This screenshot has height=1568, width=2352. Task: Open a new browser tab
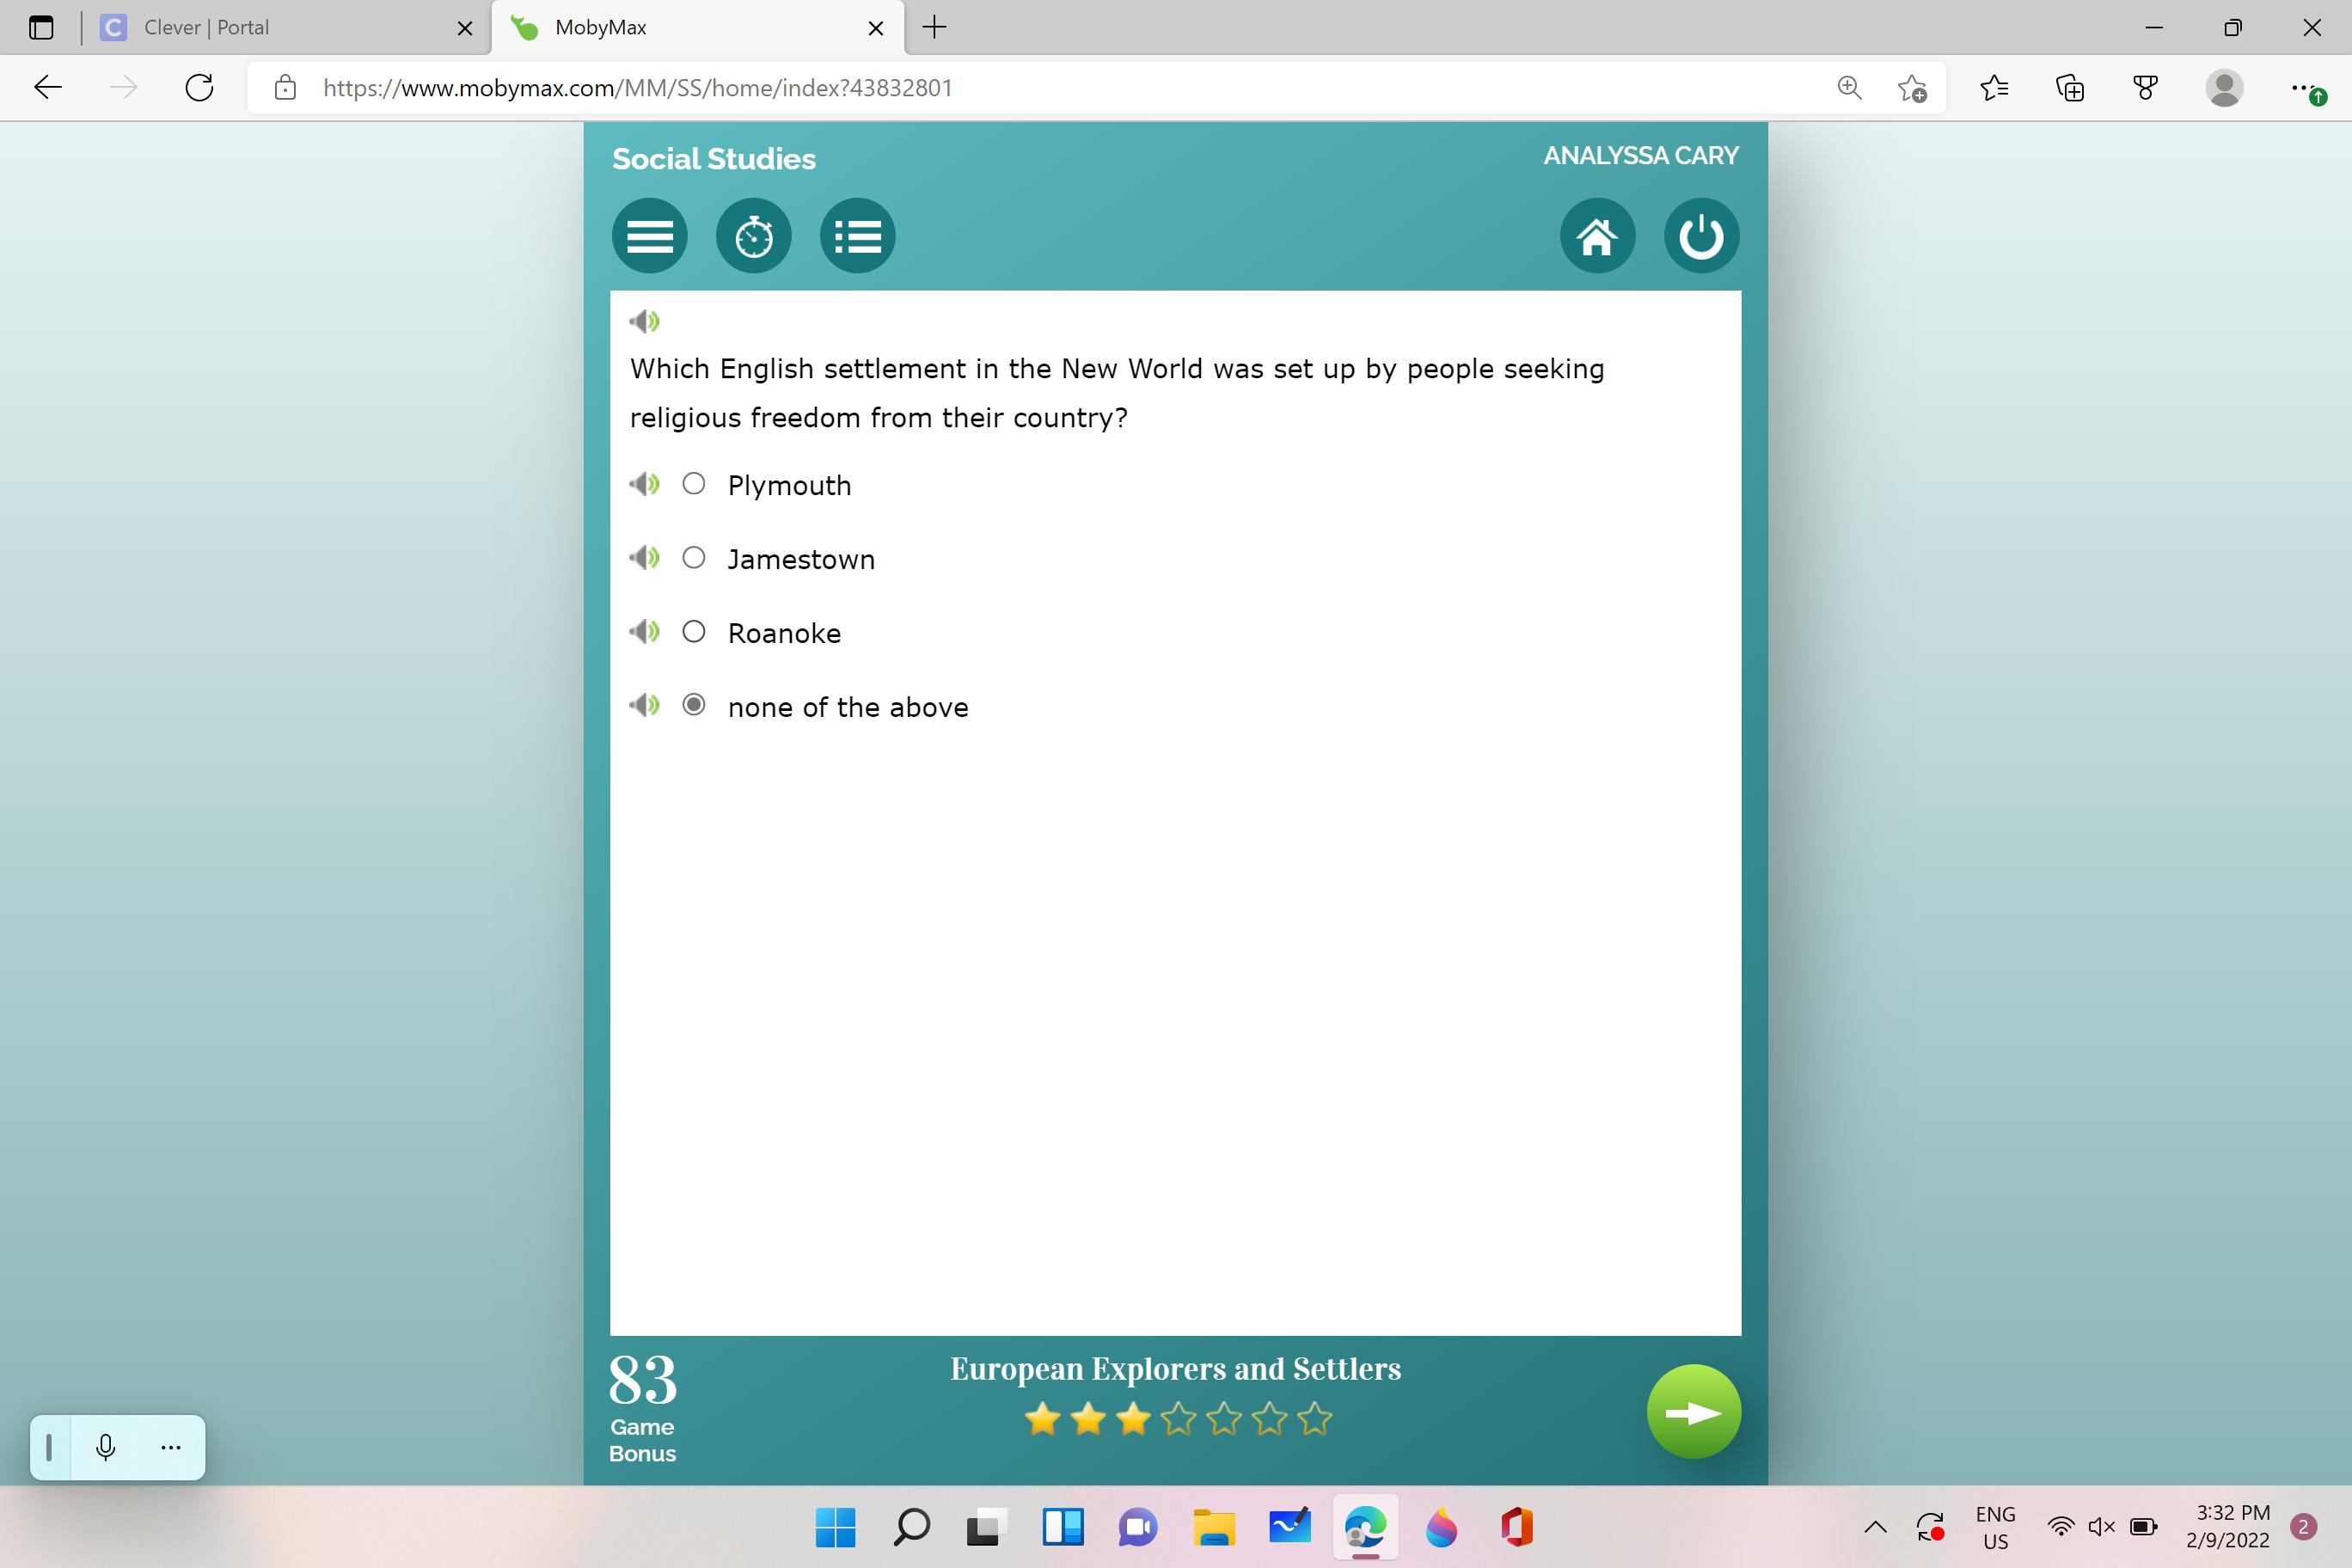(934, 28)
